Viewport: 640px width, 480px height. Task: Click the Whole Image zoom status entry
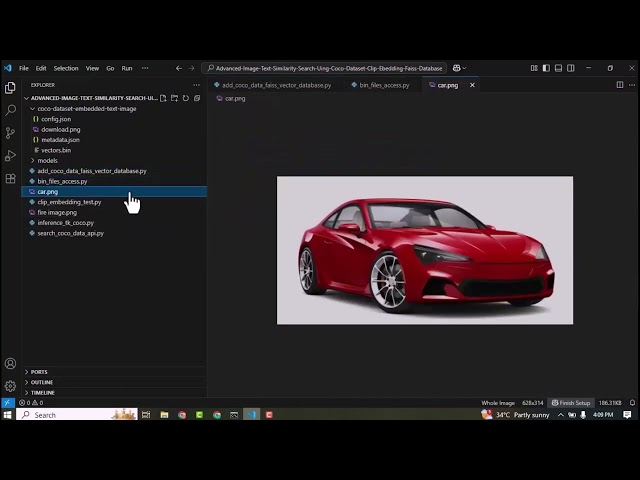tap(498, 402)
